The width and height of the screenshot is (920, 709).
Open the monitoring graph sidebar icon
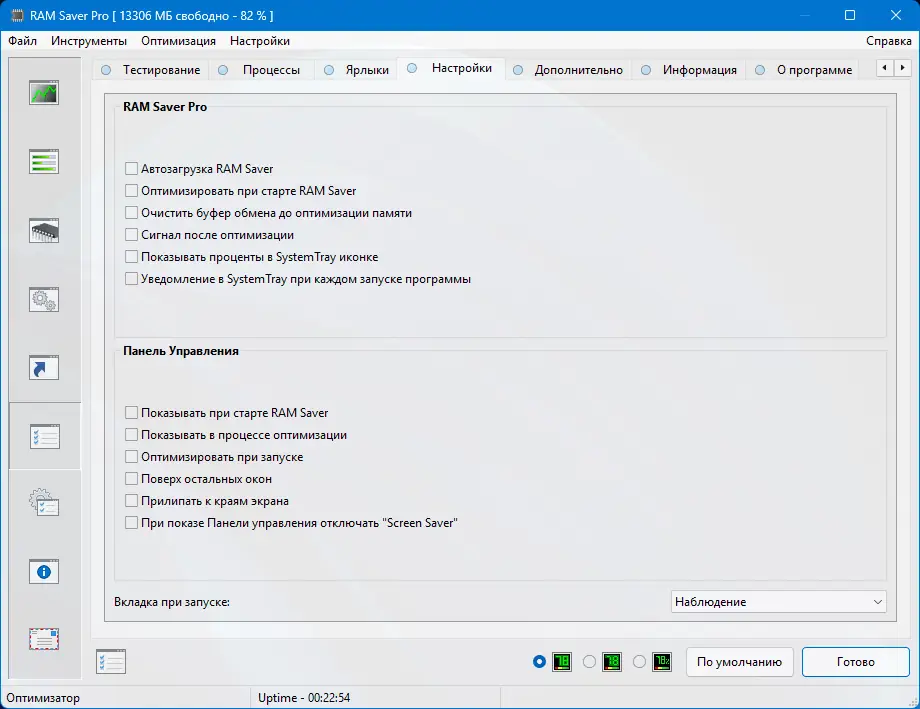pos(44,93)
